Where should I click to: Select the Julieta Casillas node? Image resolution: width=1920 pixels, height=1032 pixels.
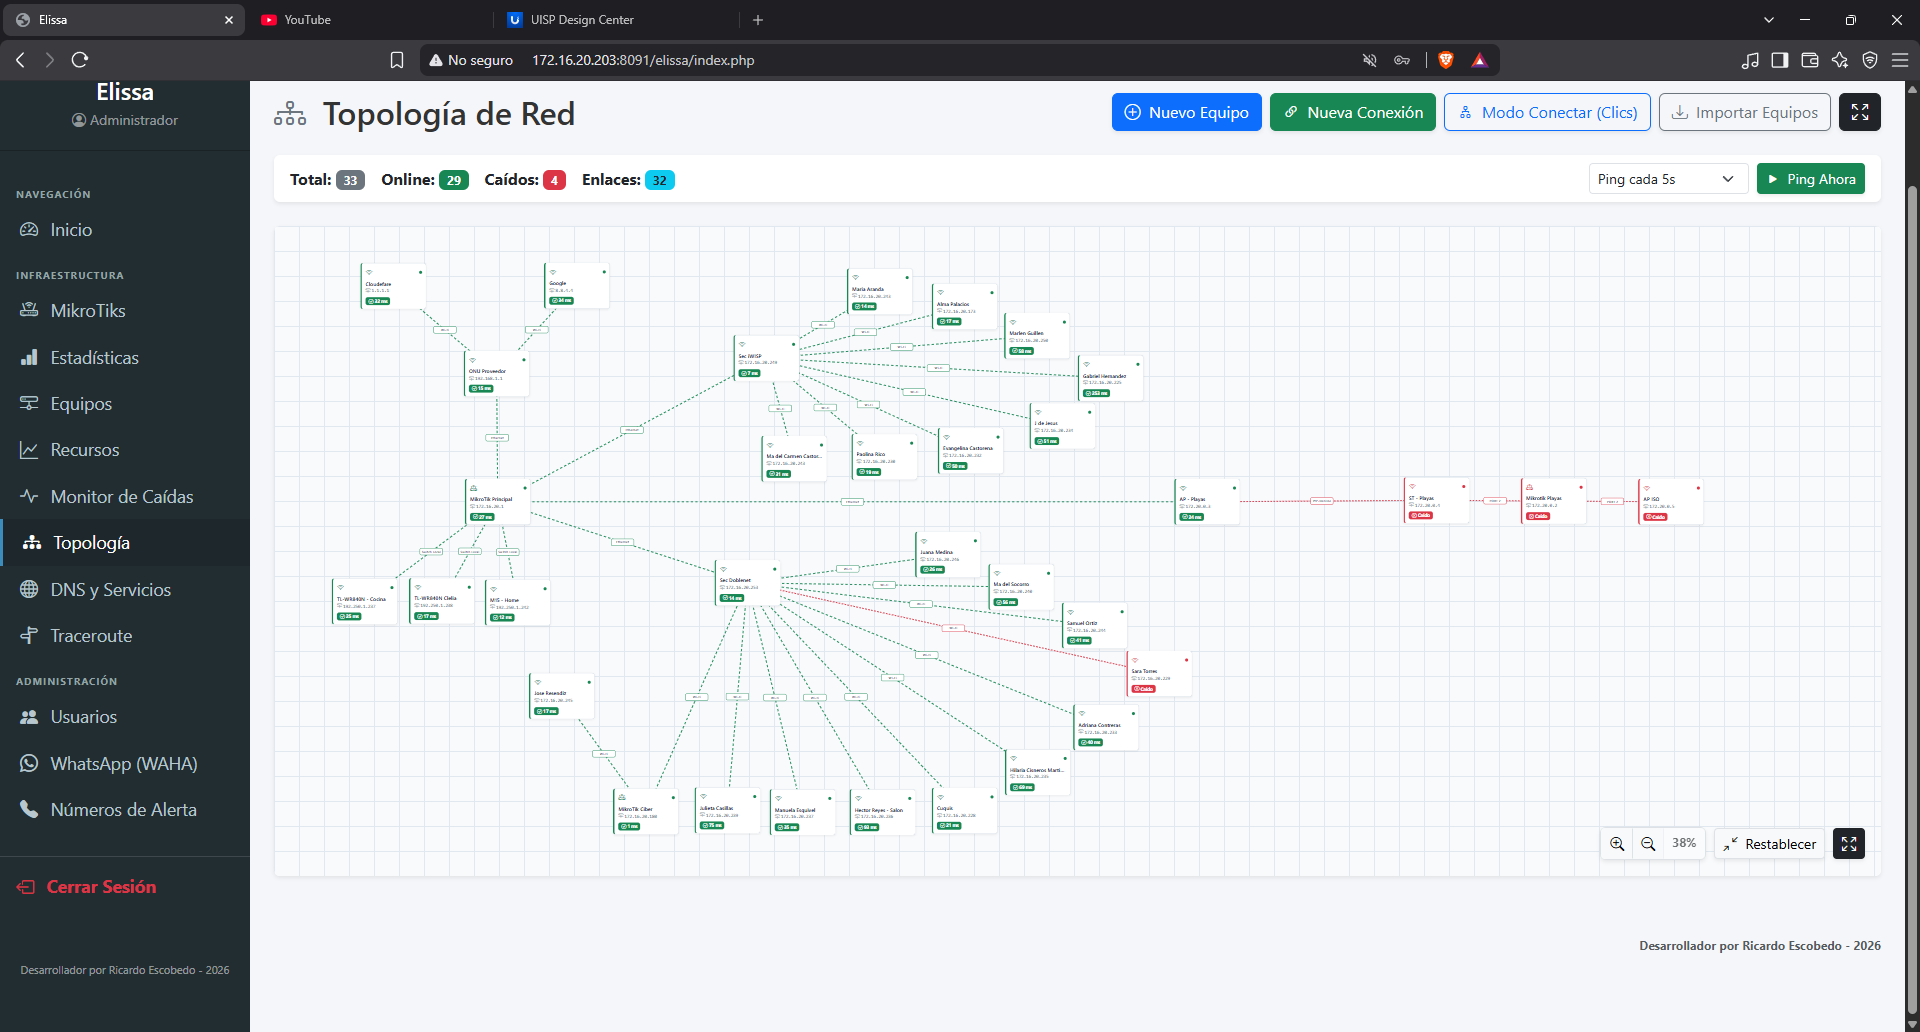[x=728, y=811]
